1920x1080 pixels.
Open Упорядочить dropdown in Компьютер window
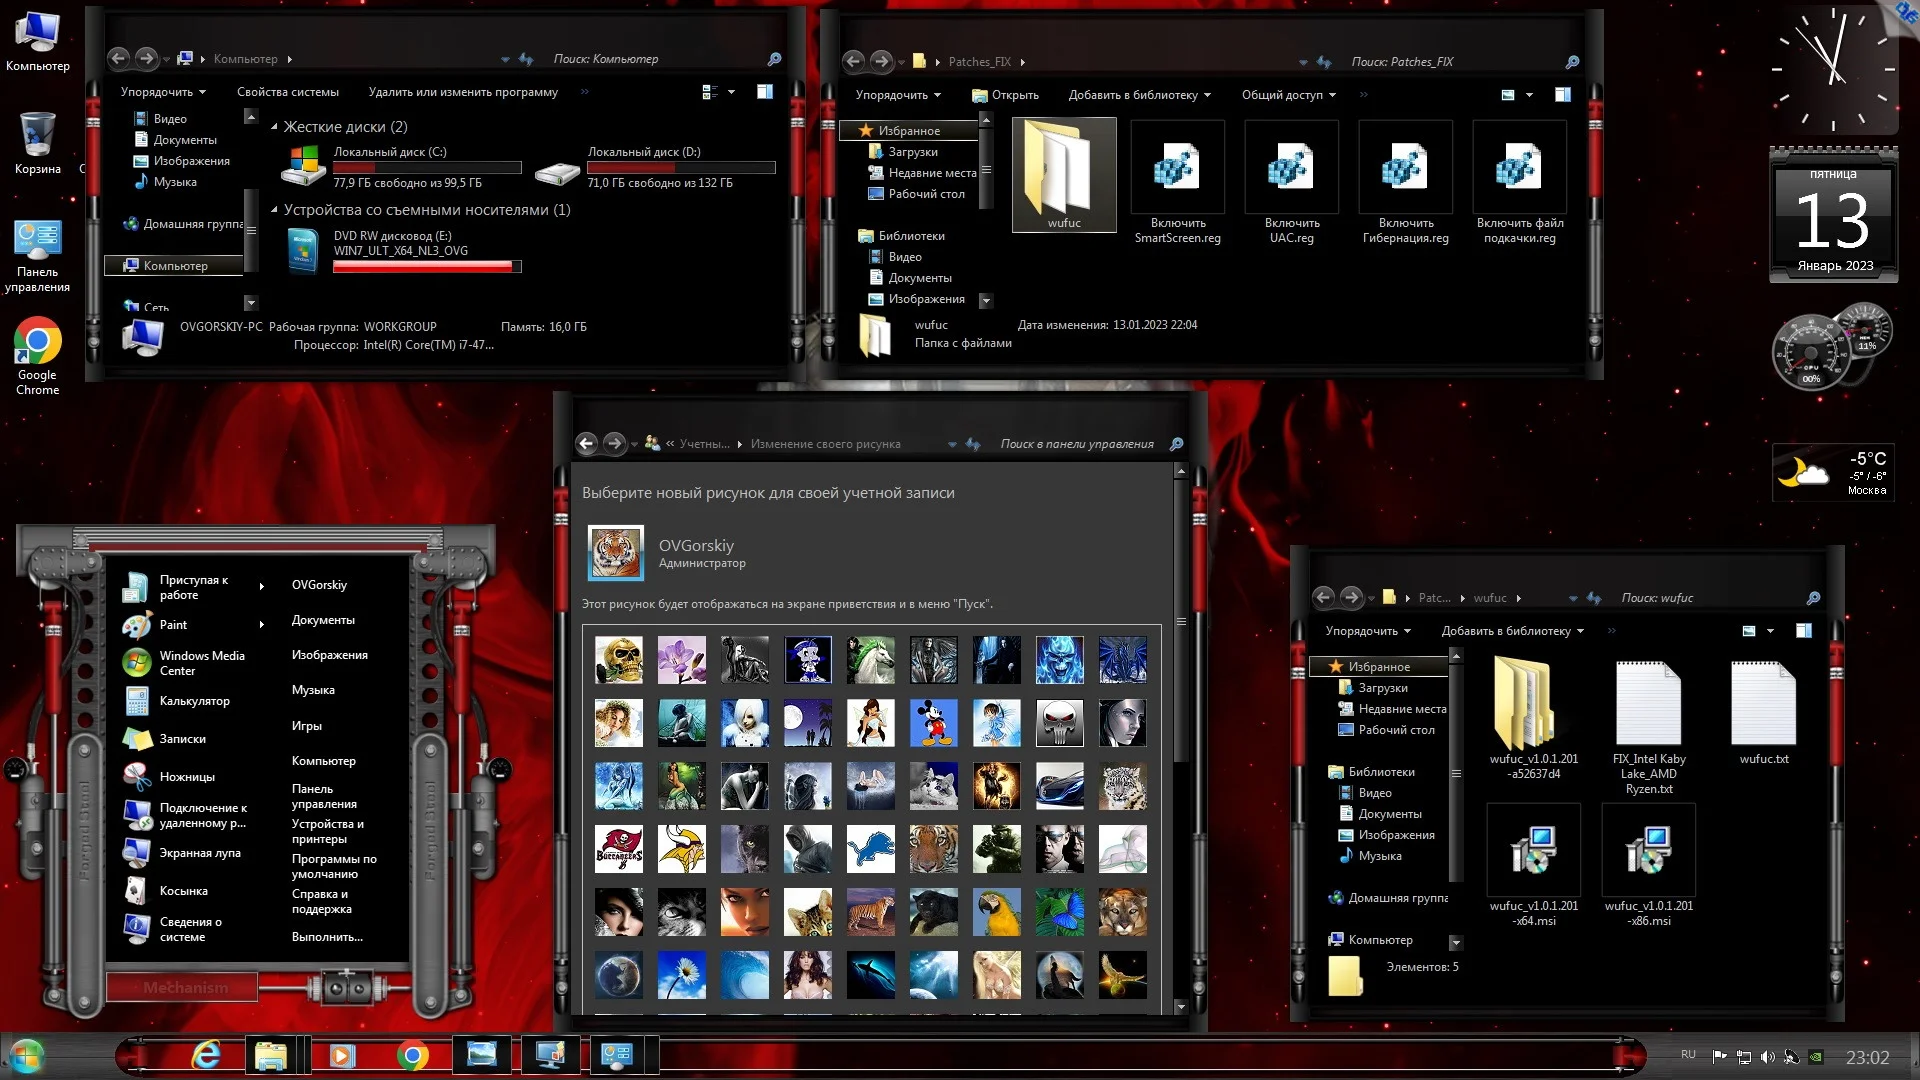click(163, 92)
